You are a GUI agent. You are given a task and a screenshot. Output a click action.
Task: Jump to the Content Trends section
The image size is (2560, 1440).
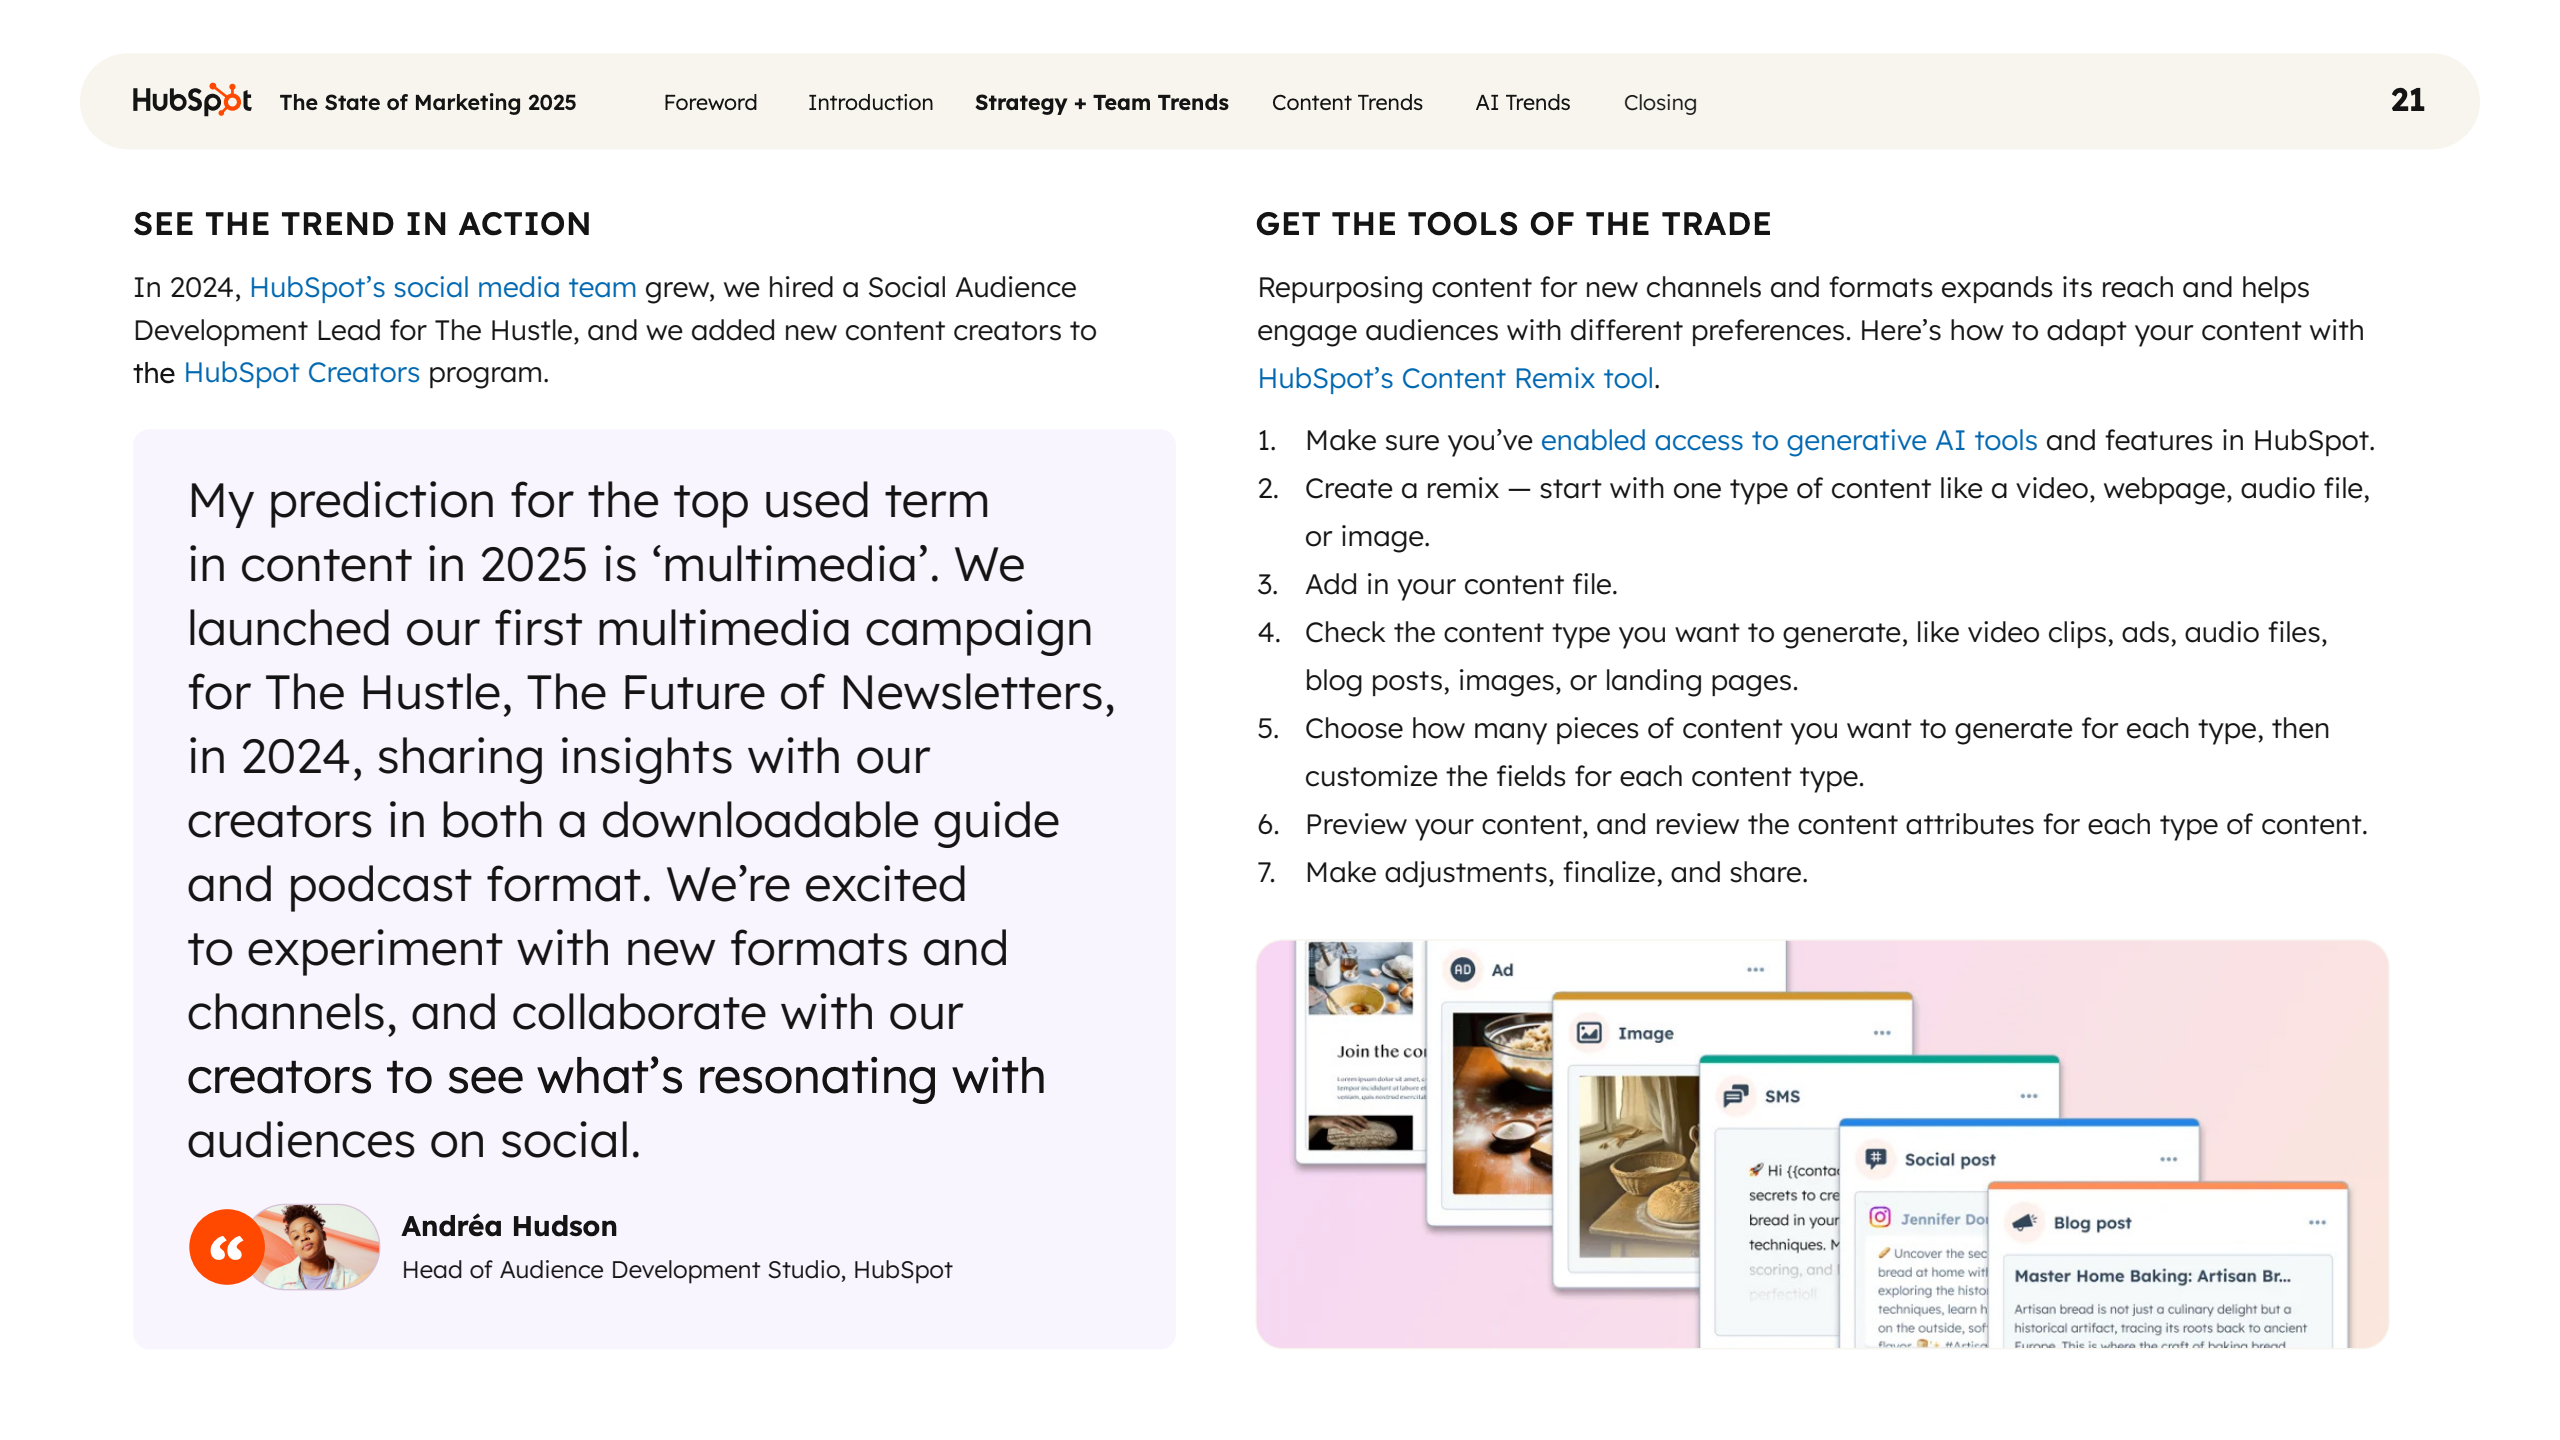pos(1346,102)
